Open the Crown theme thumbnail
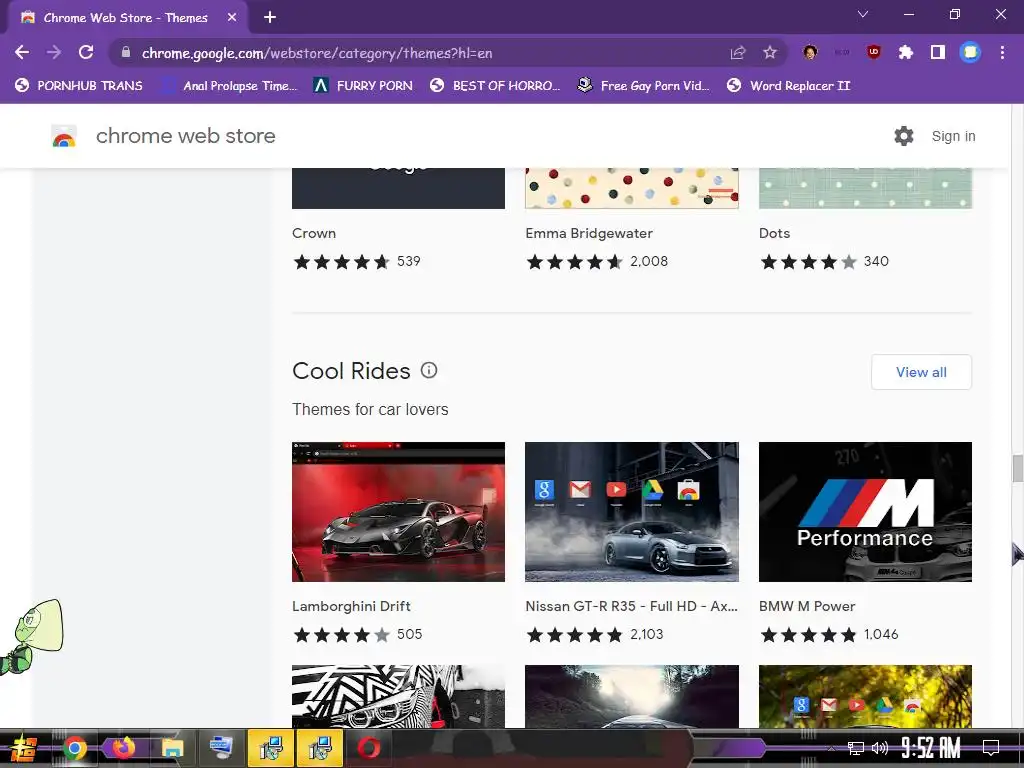Image resolution: width=1024 pixels, height=768 pixels. (x=398, y=188)
